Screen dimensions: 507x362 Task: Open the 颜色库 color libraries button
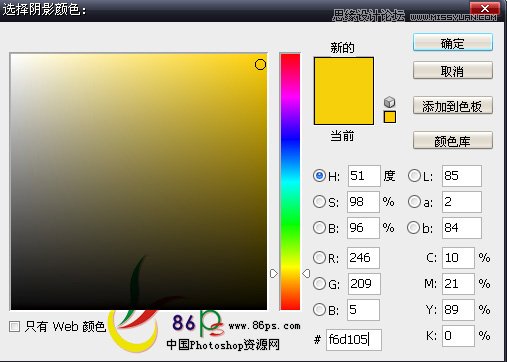point(453,141)
